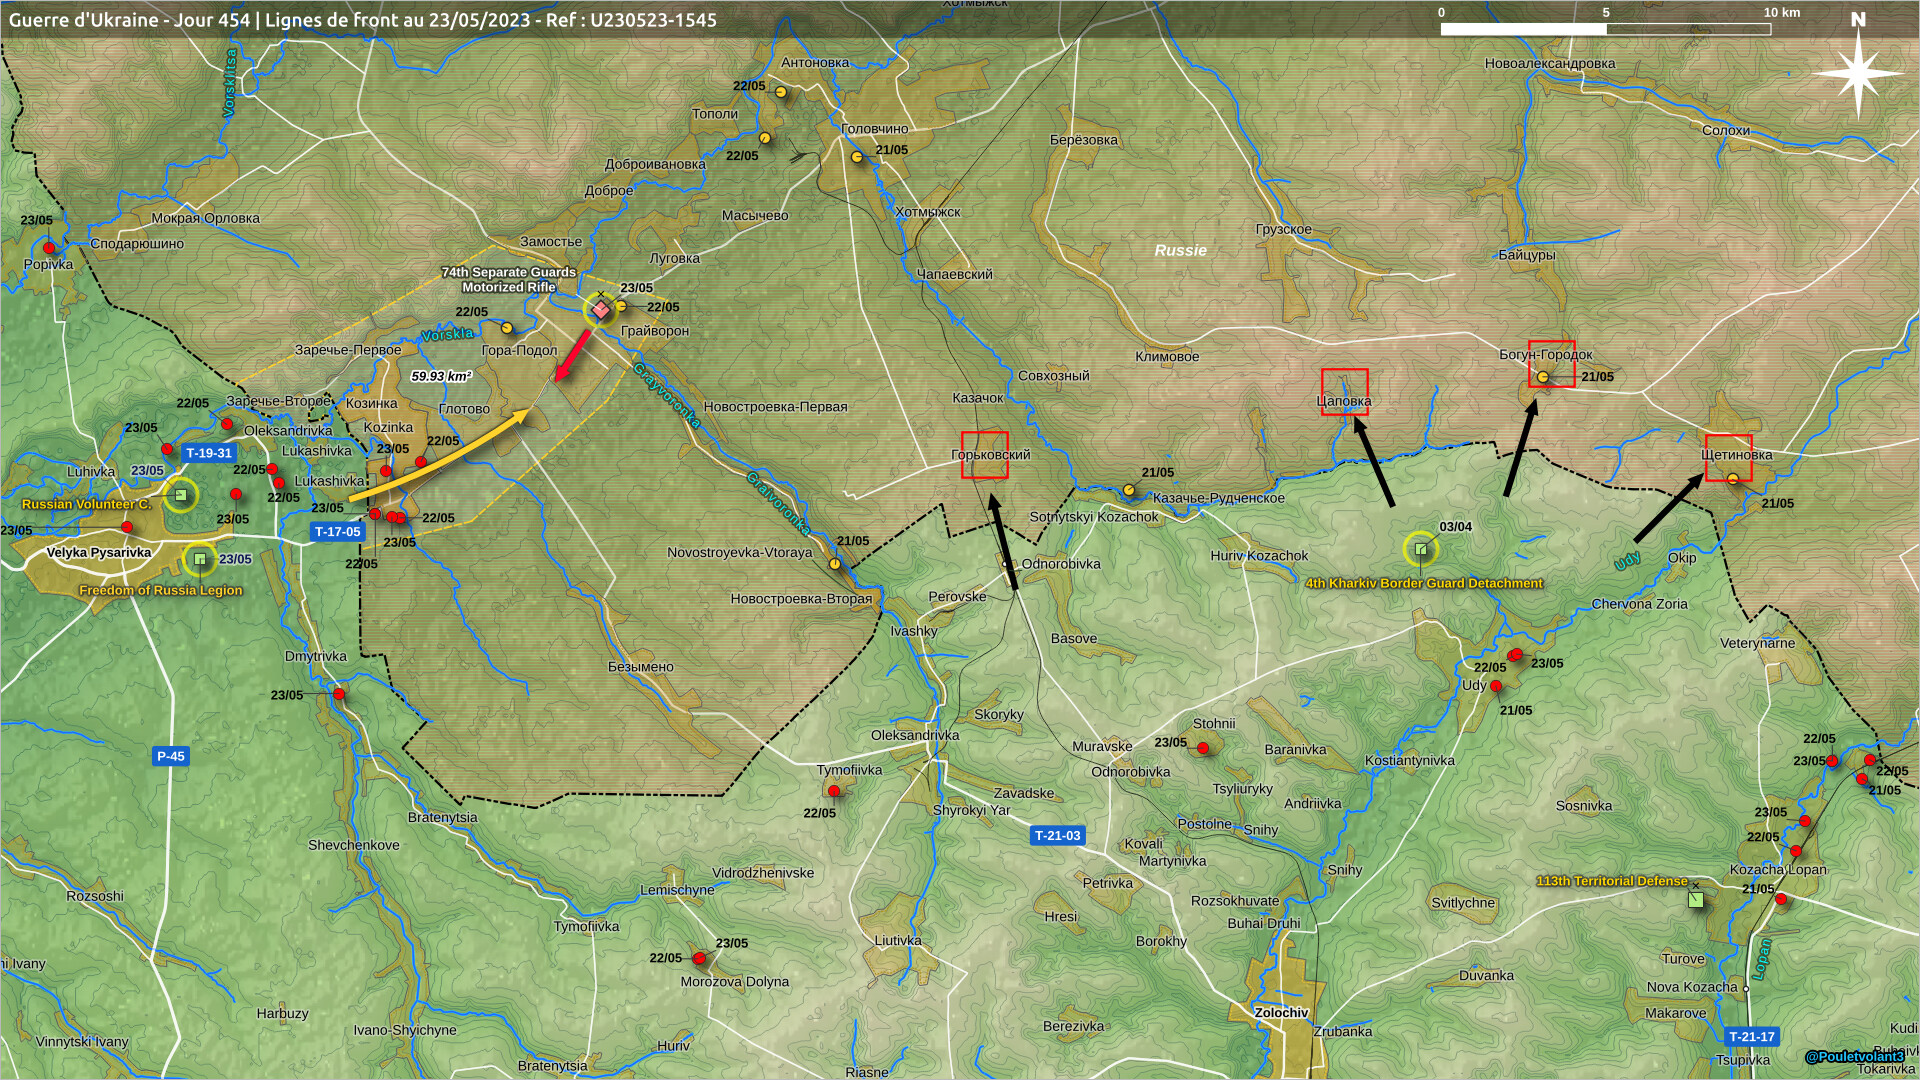Screen dimensions: 1920x1080
Task: Click the 113th Territorial Defense unit icon
Action: click(x=1695, y=899)
